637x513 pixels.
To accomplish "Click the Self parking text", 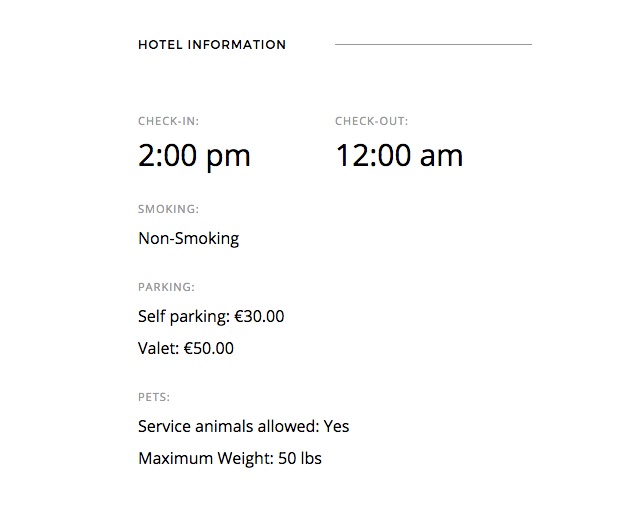I will click(183, 317).
